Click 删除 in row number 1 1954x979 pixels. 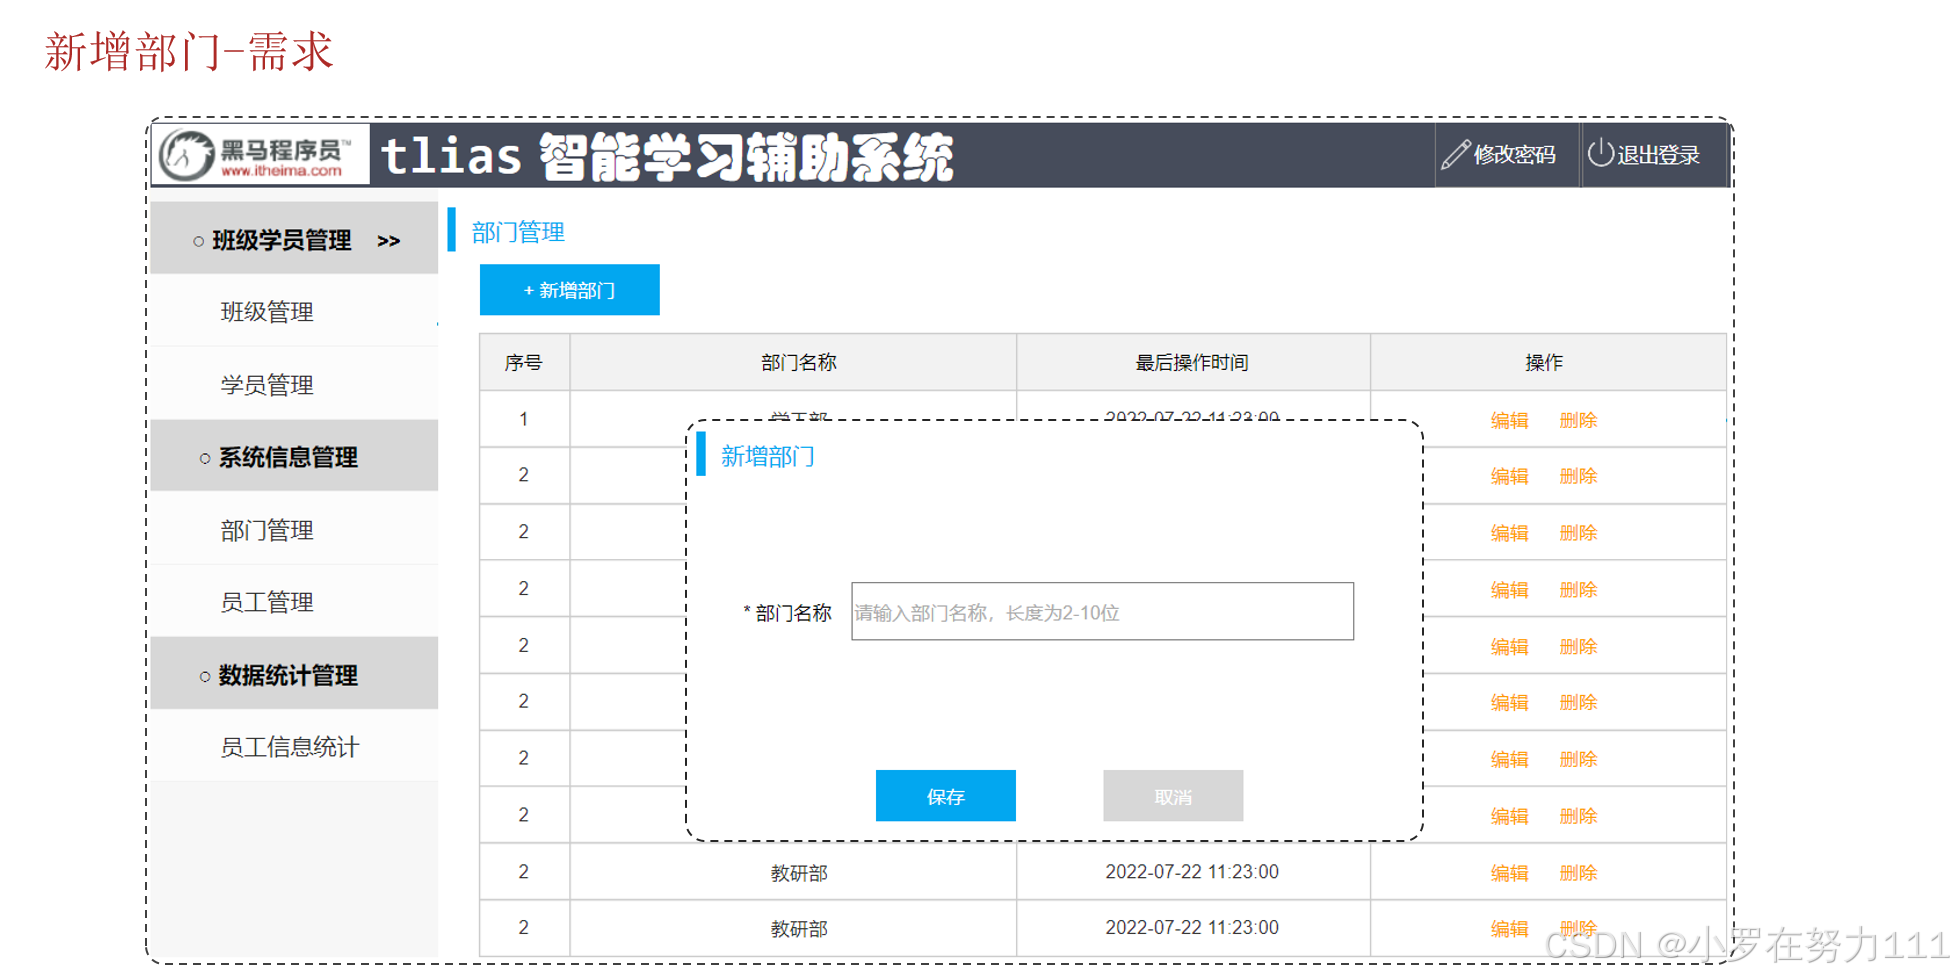pyautogui.click(x=1578, y=420)
